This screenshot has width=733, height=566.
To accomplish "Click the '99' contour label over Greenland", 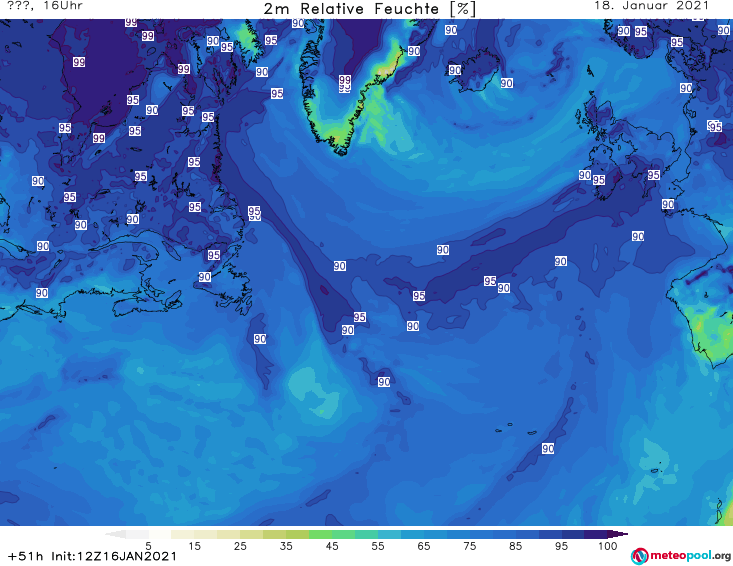I will pos(345,80).
